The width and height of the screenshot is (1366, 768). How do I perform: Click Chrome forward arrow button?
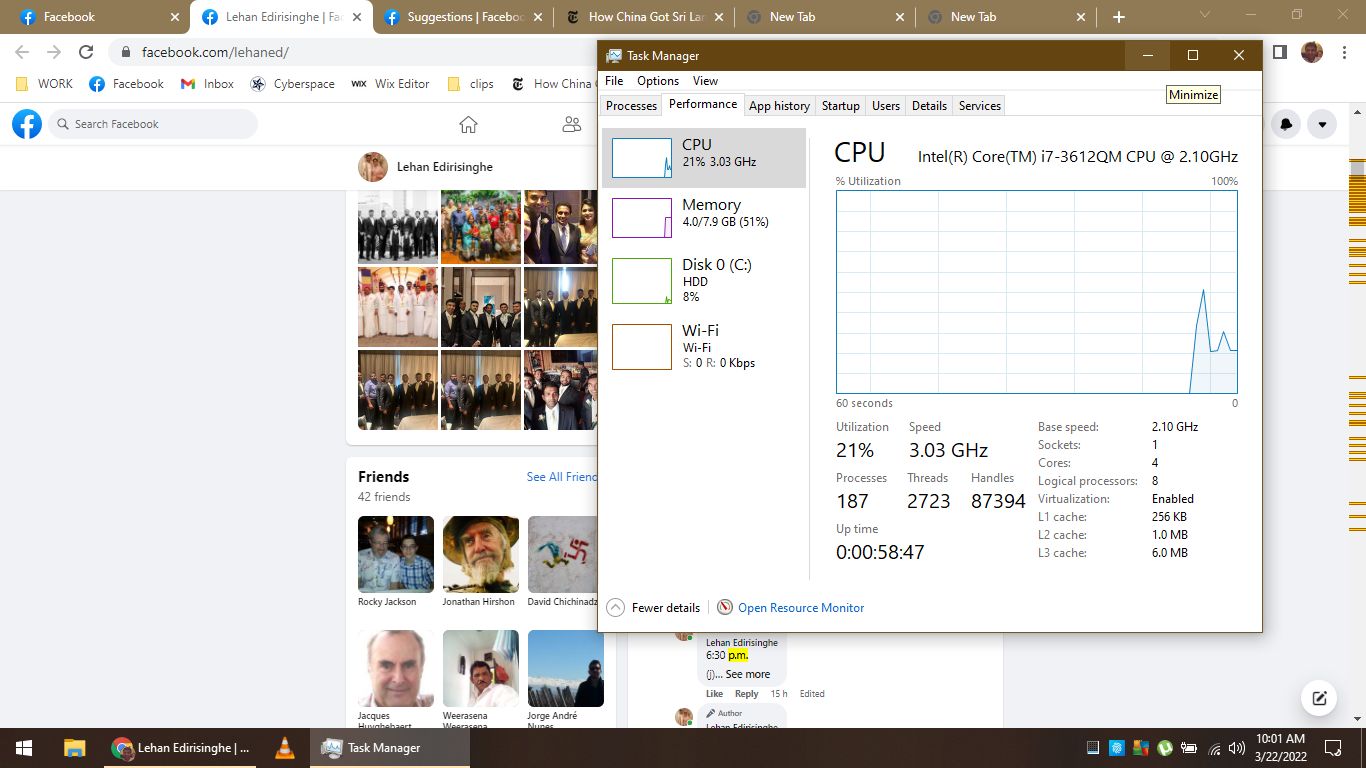coord(54,52)
